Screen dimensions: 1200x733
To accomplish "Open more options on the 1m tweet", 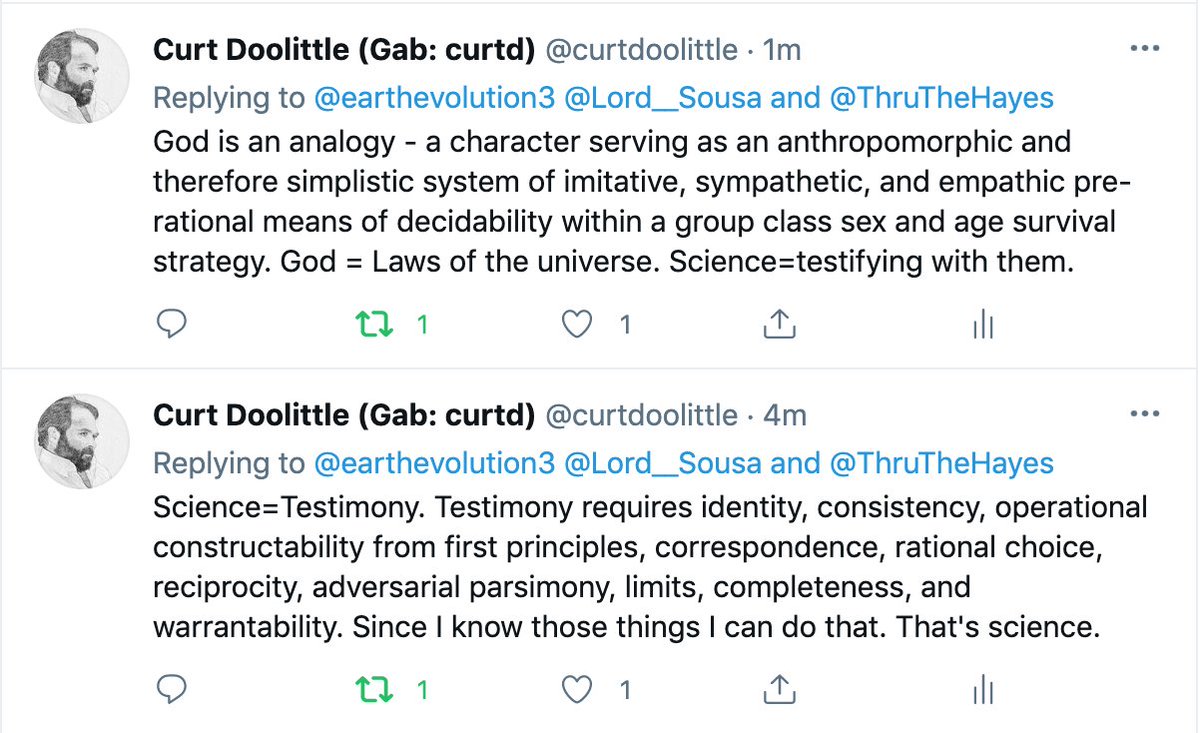I will 1144,49.
